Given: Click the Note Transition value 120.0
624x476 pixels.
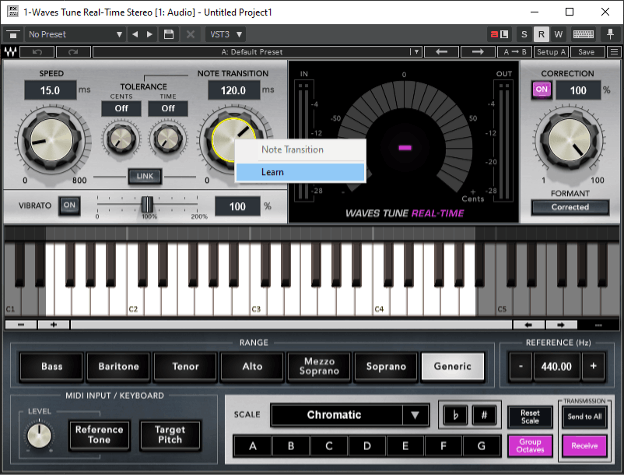Looking at the screenshot, I should [234, 90].
